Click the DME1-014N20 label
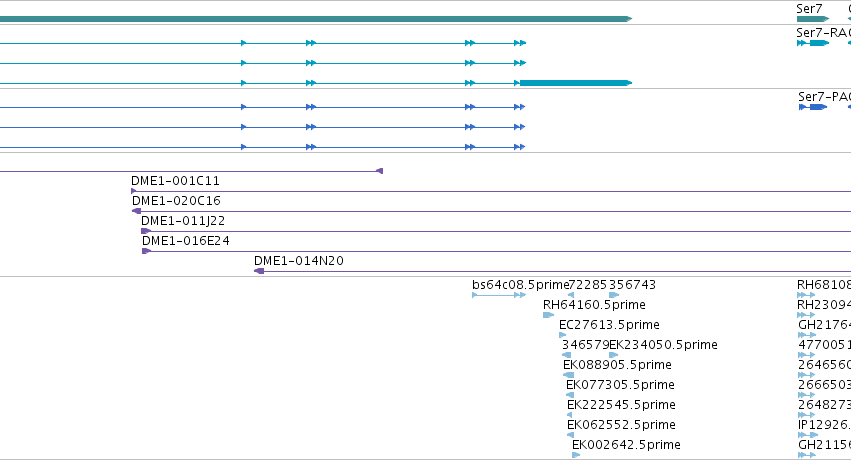The image size is (851, 460). (x=299, y=261)
